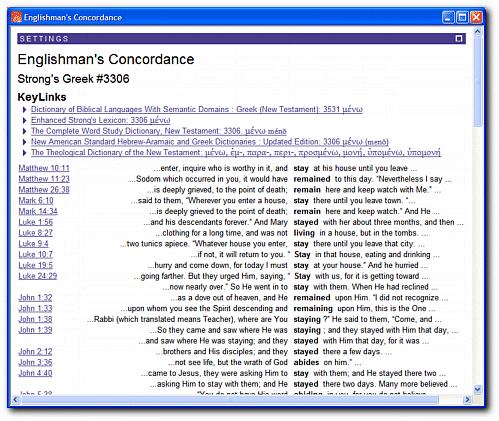The image size is (499, 421).
Task: Click the horizontal scrollbar left arrow
Action: tap(15, 399)
